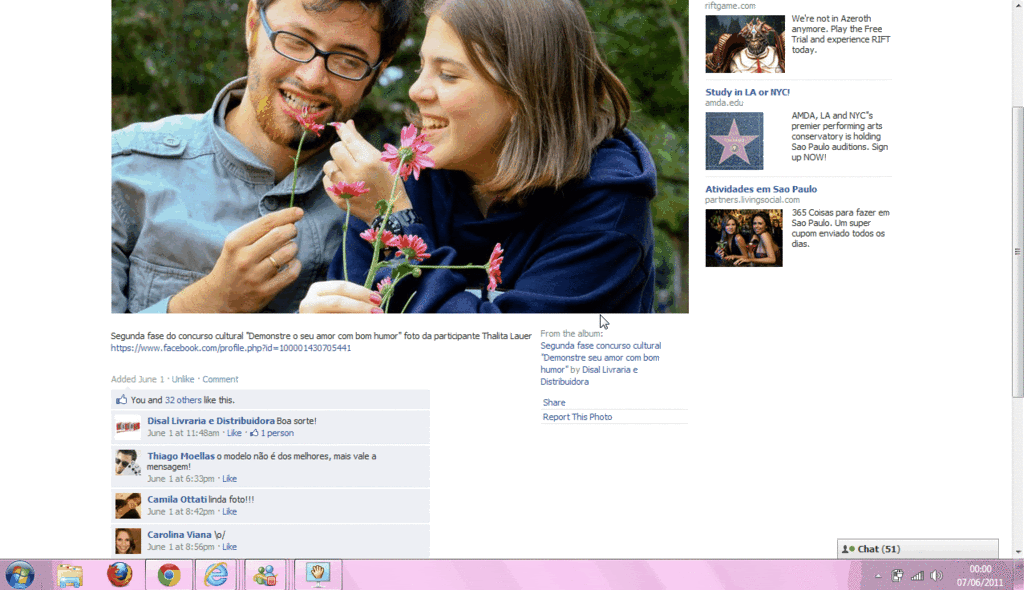
Task: Click the Windows Start orb
Action: [x=20, y=575]
